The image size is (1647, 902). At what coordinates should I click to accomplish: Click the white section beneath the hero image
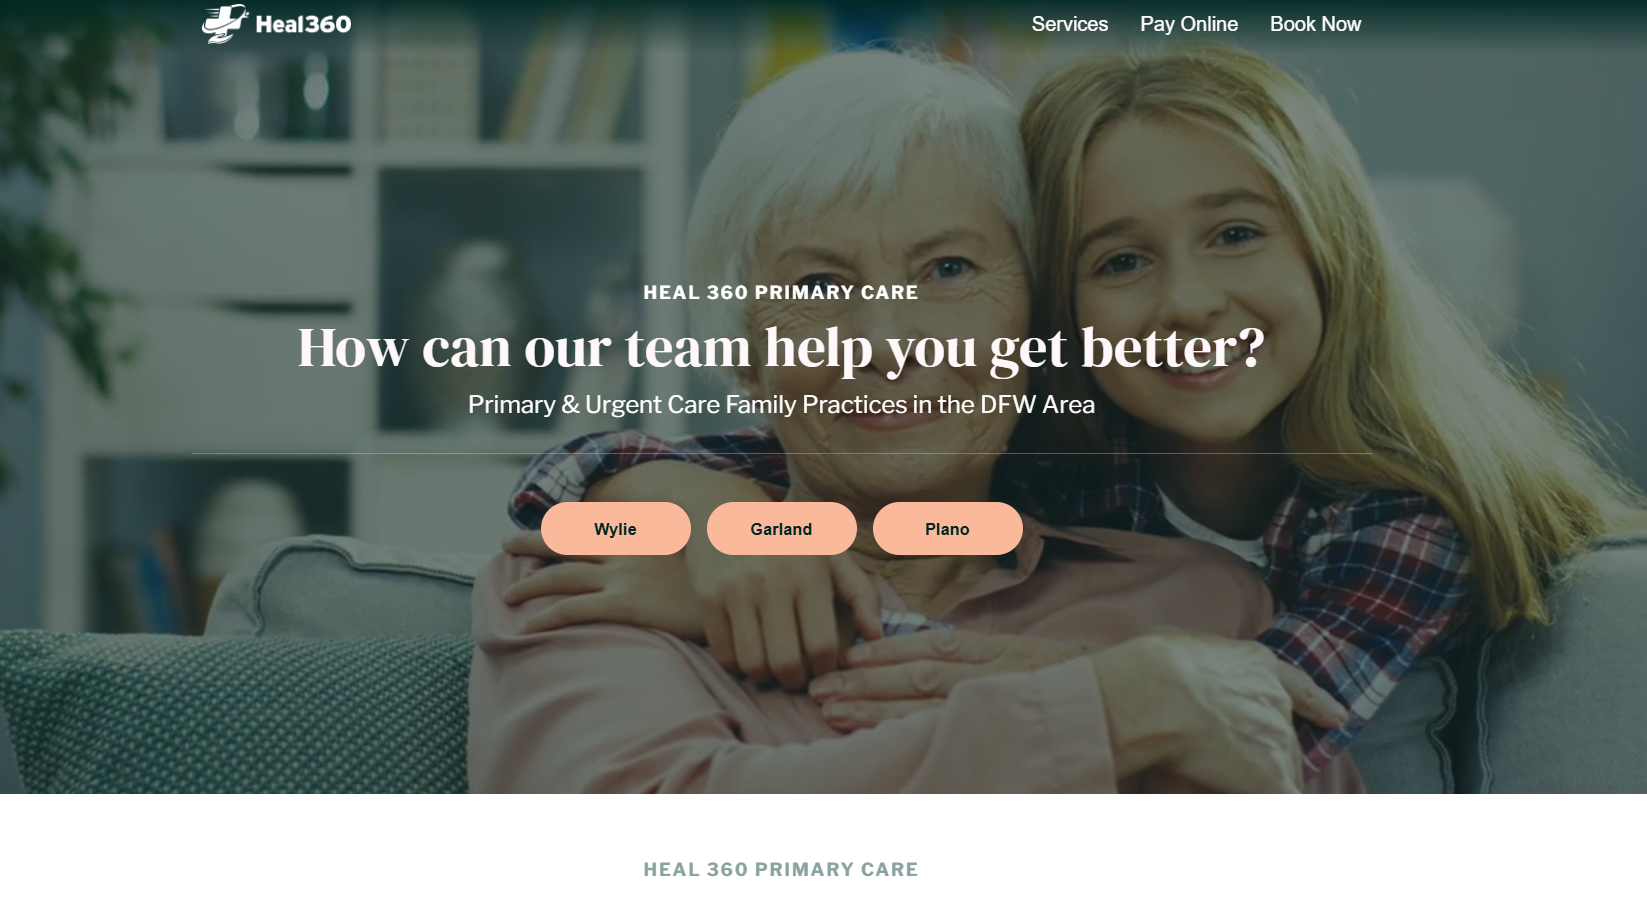point(823,848)
